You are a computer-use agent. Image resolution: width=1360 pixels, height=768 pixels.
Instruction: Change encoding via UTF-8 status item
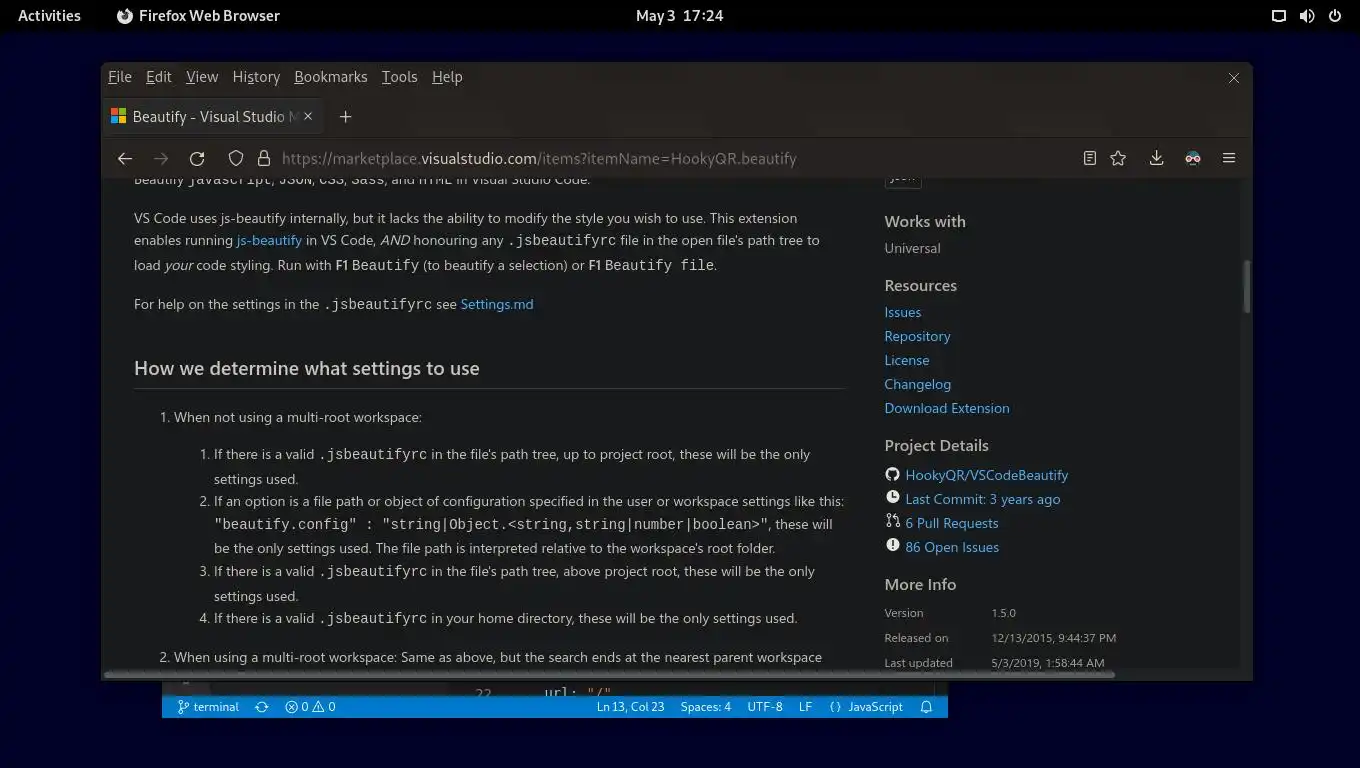765,707
